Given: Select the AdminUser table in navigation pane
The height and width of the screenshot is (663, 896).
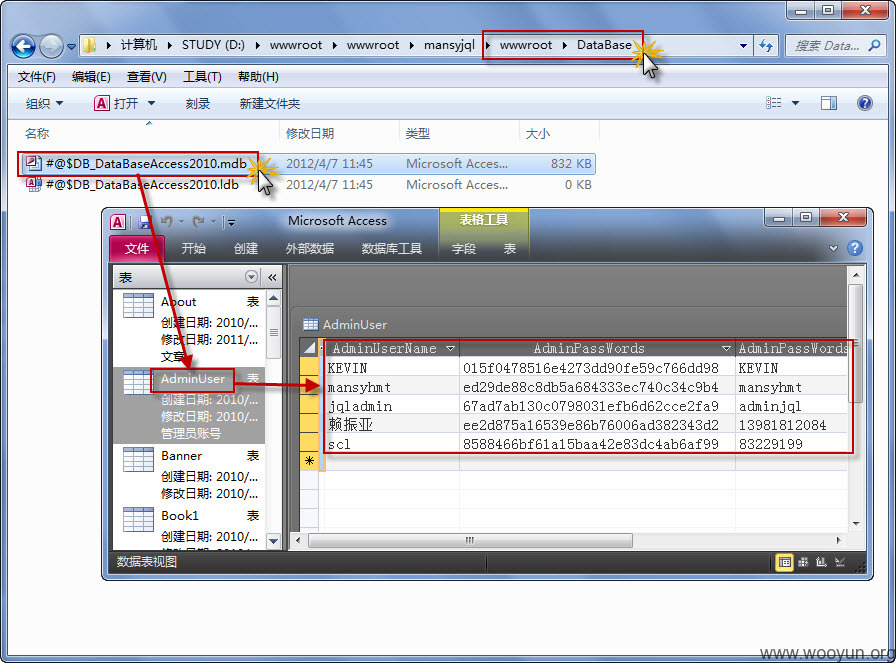Looking at the screenshot, I should pos(189,405).
